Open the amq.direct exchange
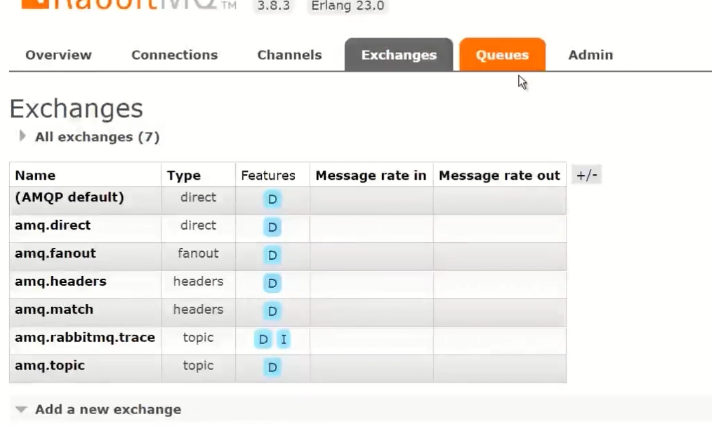Screen dimensions: 712x426 [53, 225]
